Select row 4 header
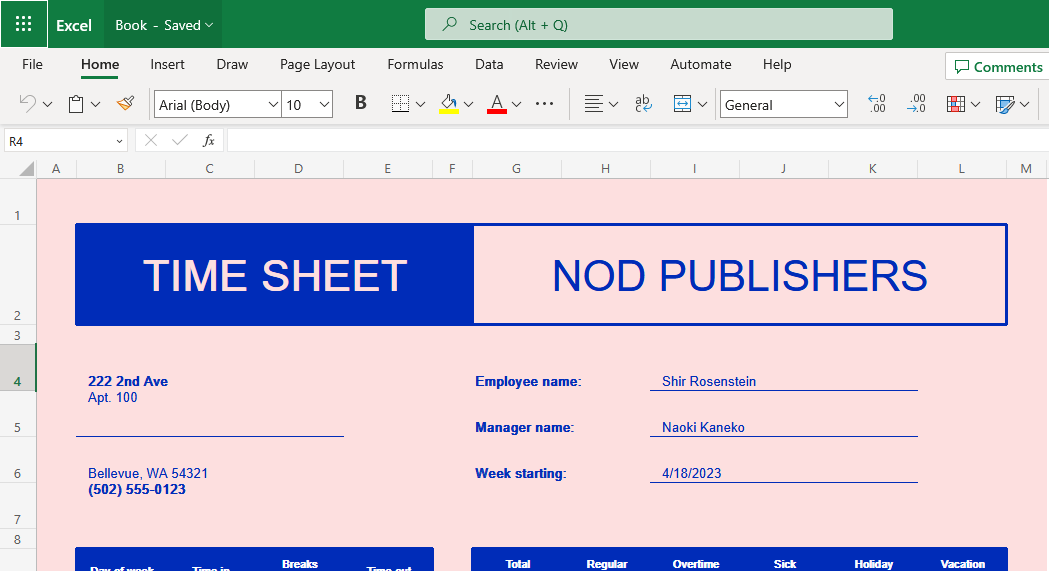Viewport: 1049px width, 571px height. tap(17, 368)
